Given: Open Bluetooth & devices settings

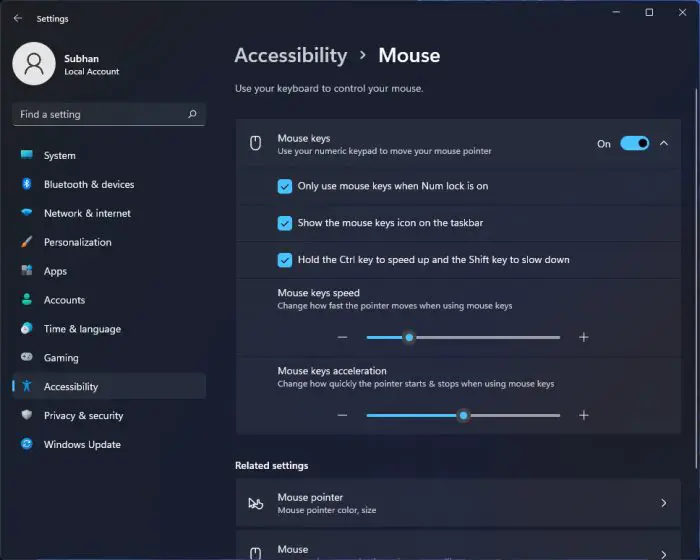Looking at the screenshot, I should (x=109, y=184).
